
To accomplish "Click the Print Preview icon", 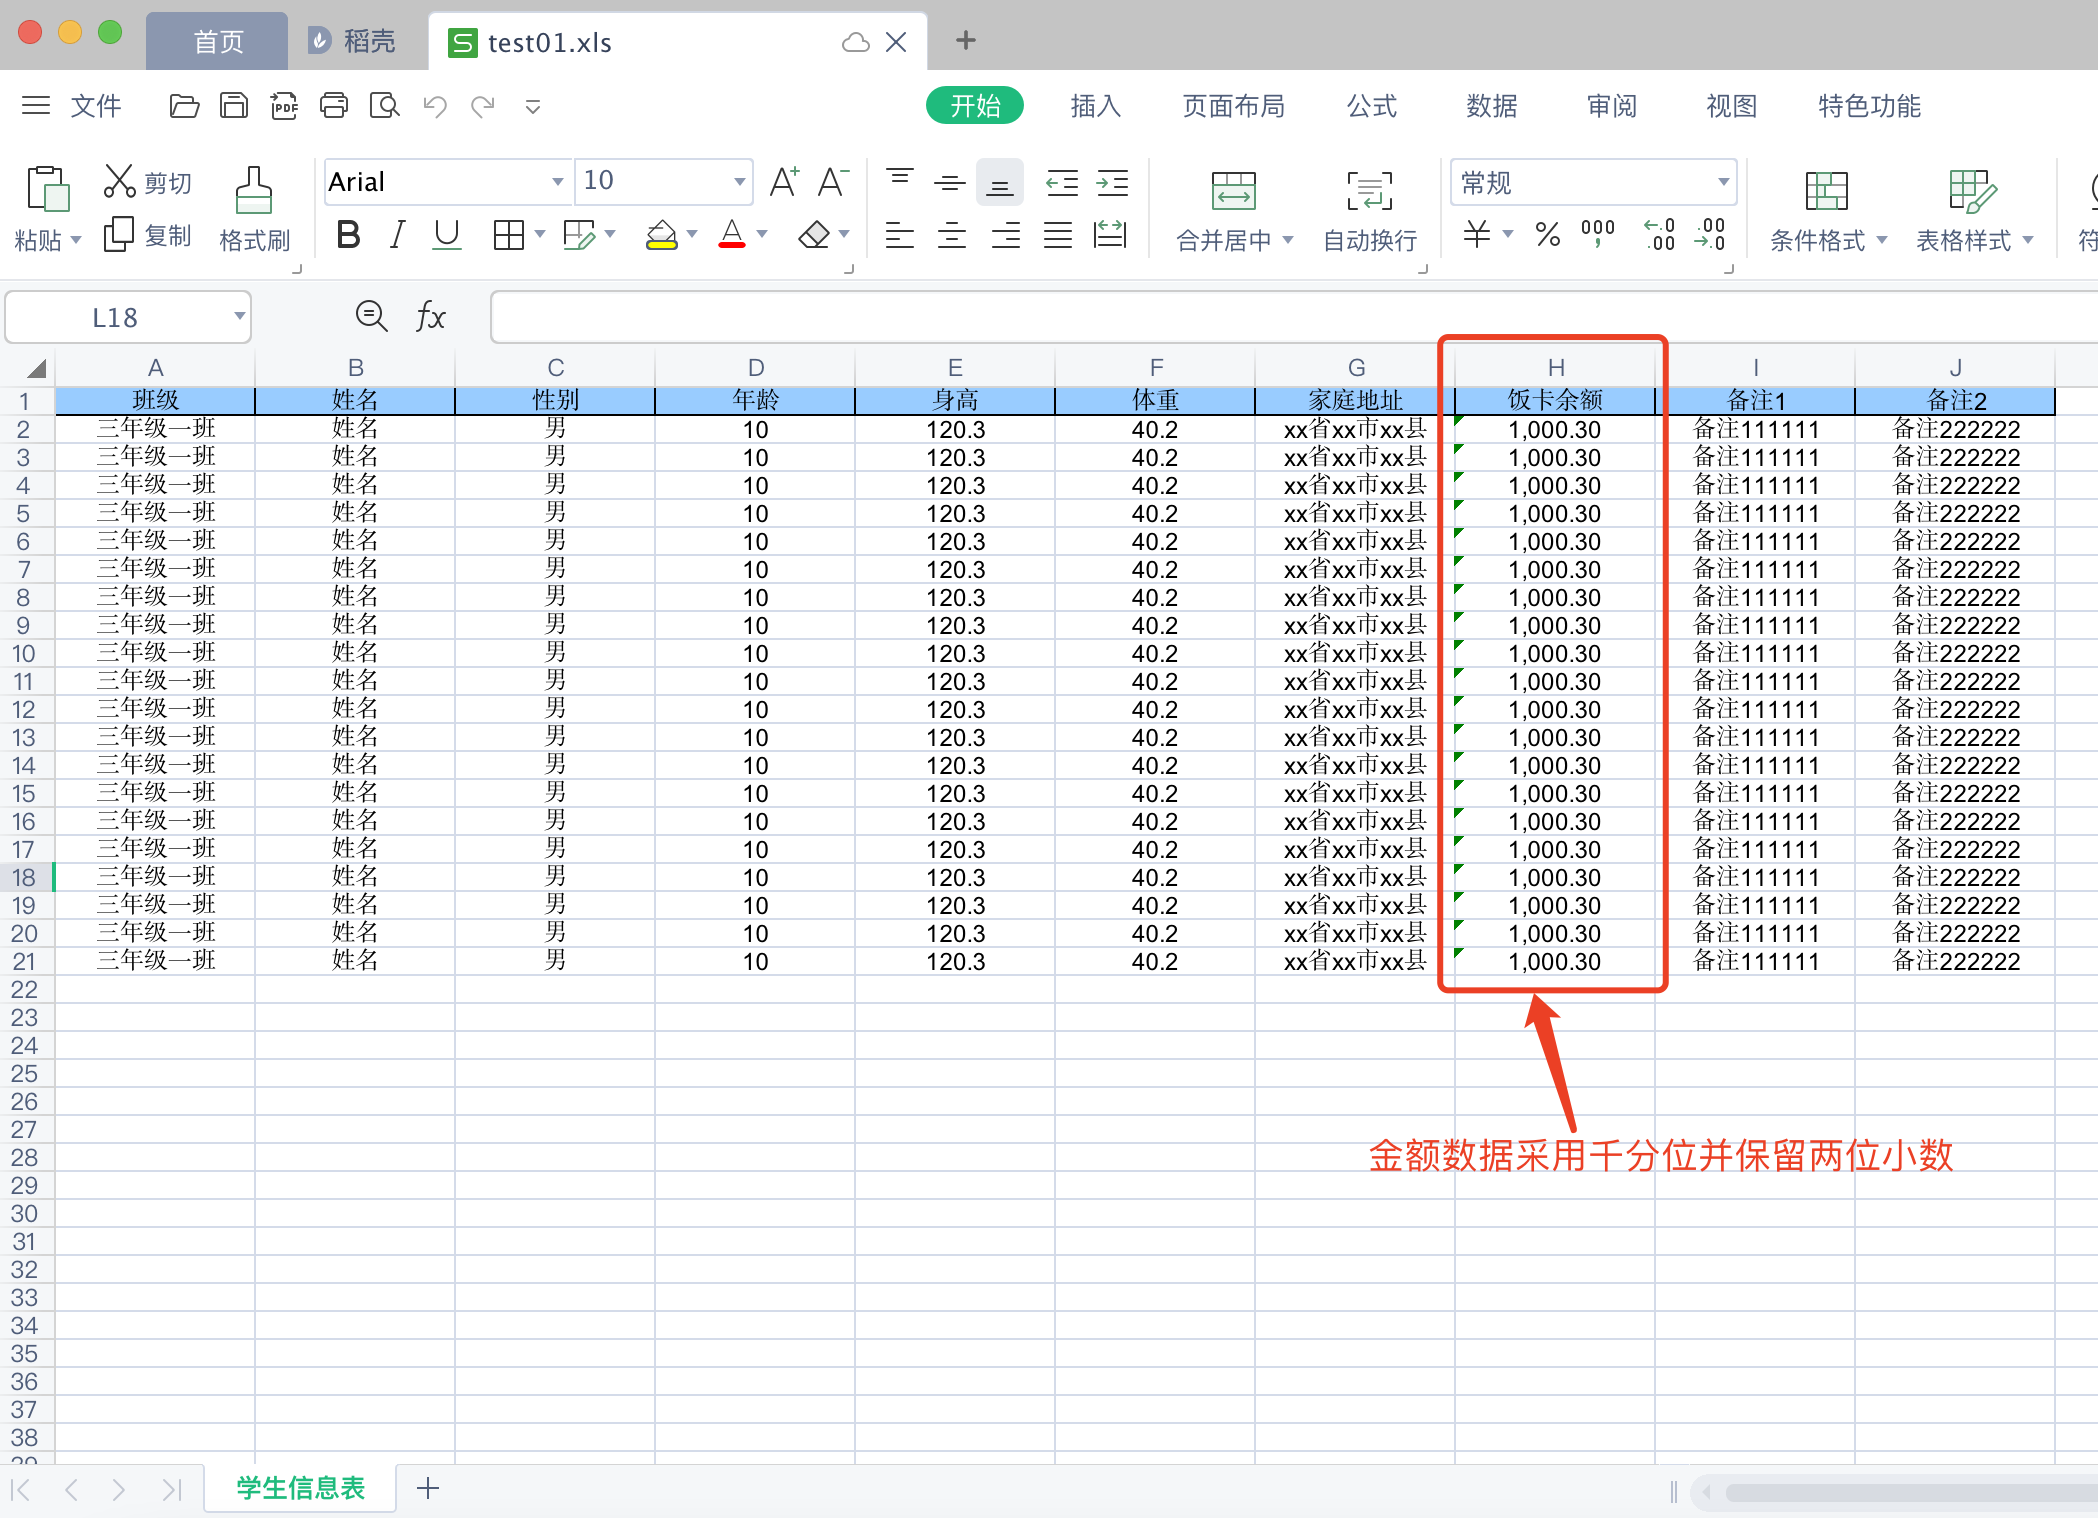I will [384, 106].
